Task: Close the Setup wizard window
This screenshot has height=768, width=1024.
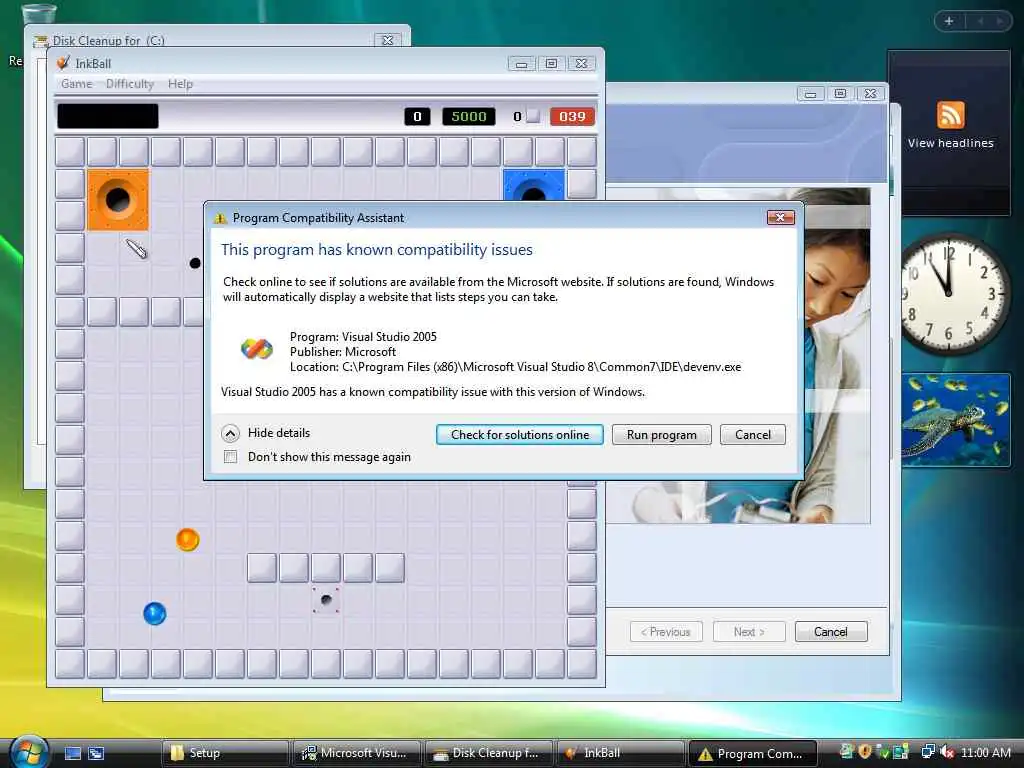Action: click(x=871, y=93)
